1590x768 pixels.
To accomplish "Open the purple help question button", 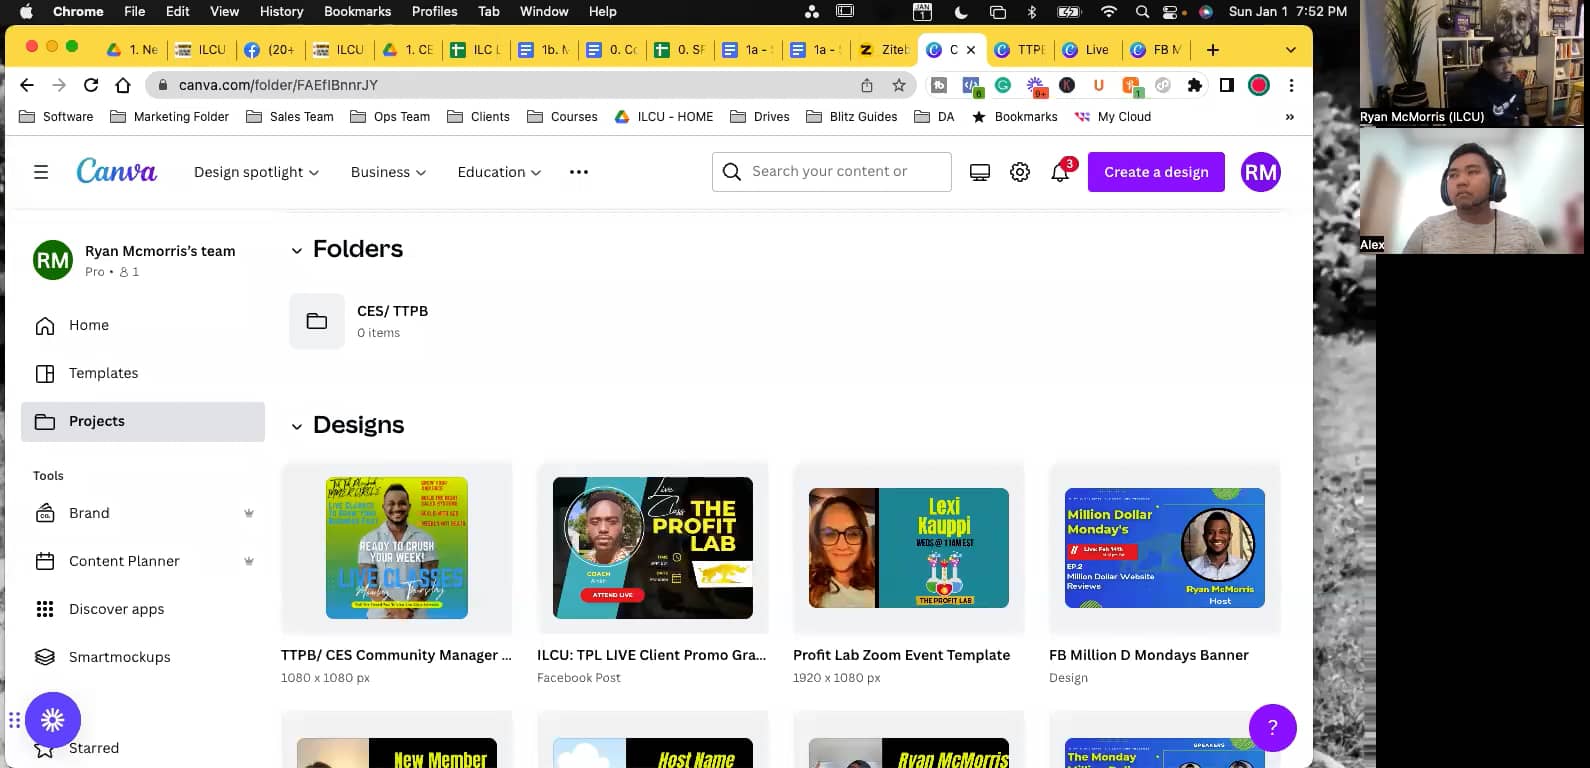I will [x=1272, y=727].
